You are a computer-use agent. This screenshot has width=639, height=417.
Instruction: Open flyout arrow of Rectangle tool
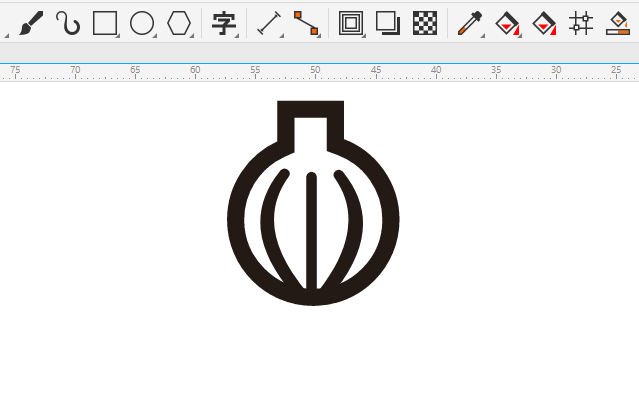pyautogui.click(x=118, y=36)
